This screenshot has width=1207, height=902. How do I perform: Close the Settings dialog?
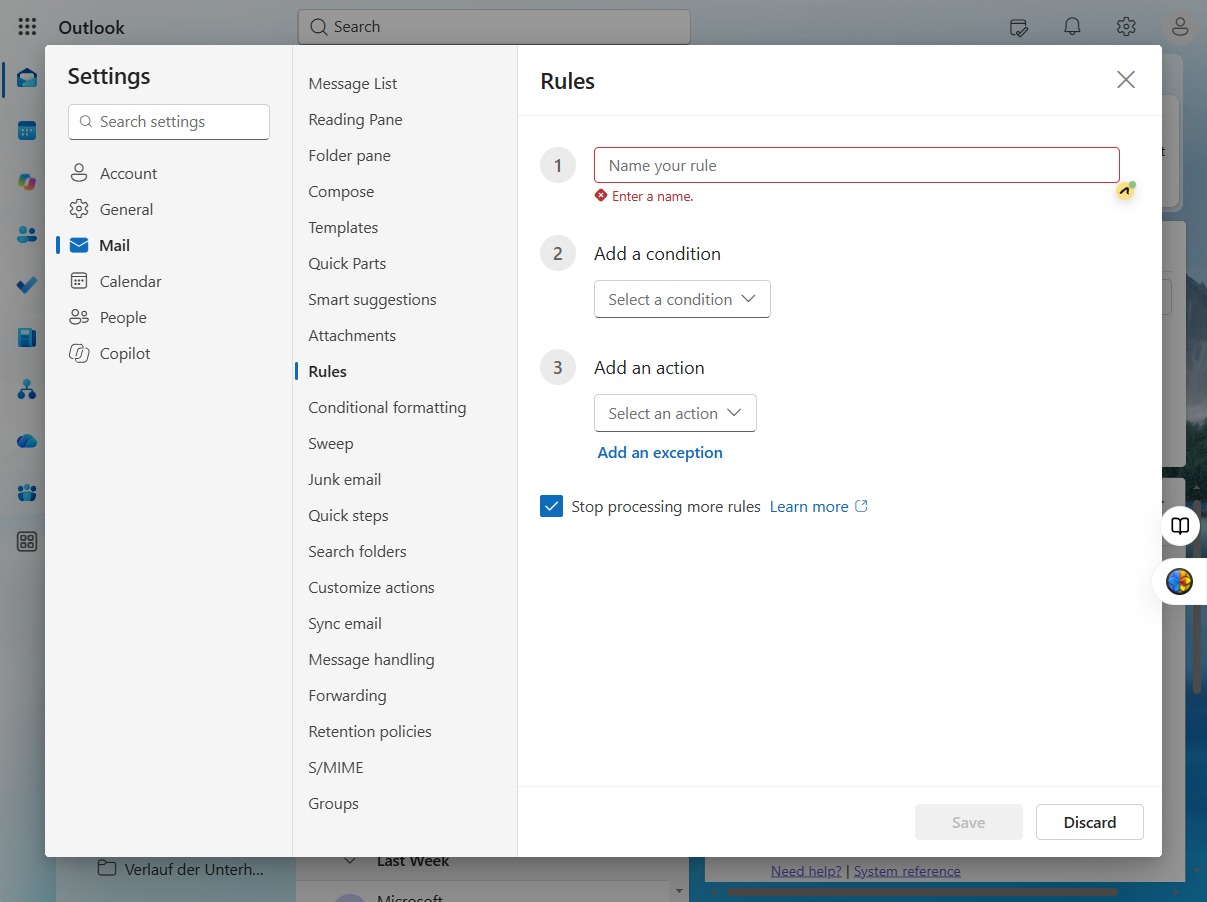tap(1126, 80)
